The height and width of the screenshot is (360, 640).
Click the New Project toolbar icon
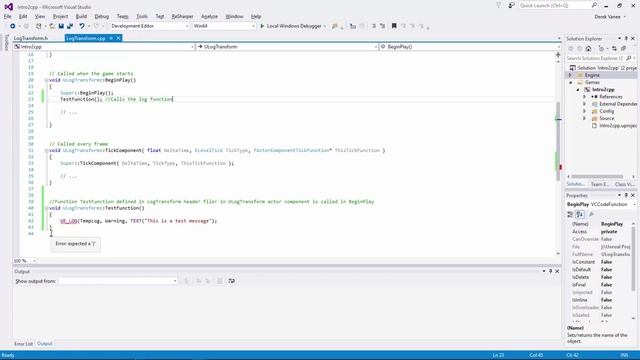click(x=38, y=26)
